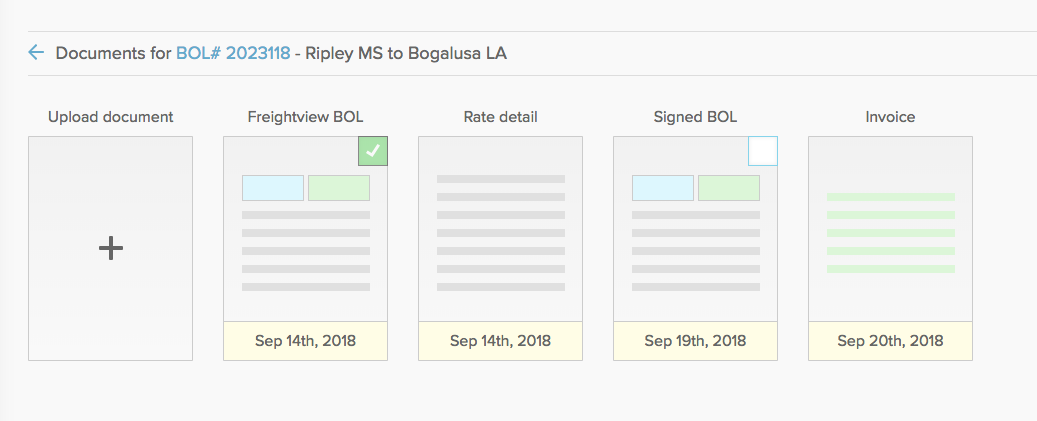
Task: Open the BOL# 2023118 link
Action: 233,53
